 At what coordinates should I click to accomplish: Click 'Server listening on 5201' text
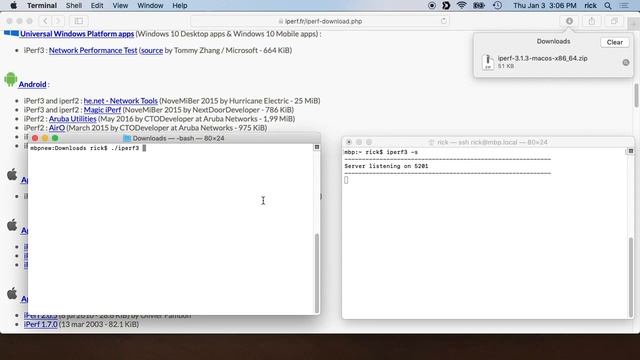click(386, 166)
